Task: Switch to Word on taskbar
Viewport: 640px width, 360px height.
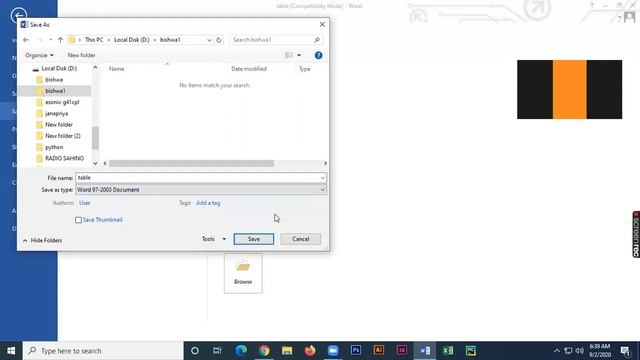Action: 425,351
